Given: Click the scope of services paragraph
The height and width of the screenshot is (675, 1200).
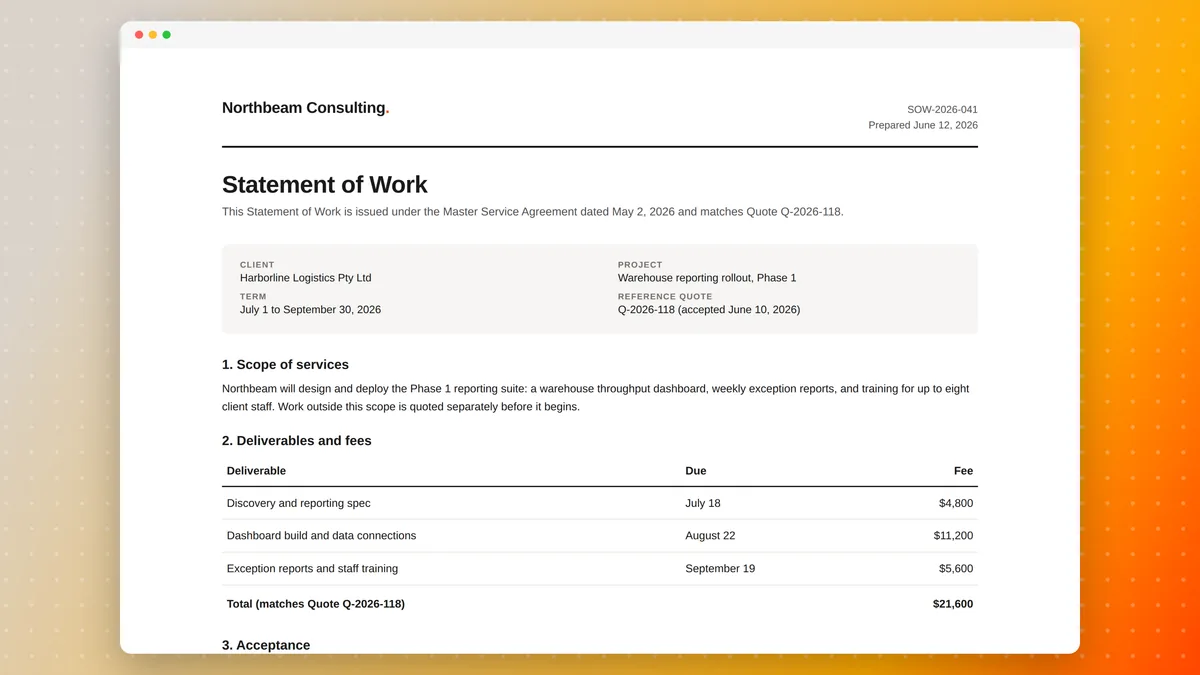Looking at the screenshot, I should pyautogui.click(x=596, y=398).
